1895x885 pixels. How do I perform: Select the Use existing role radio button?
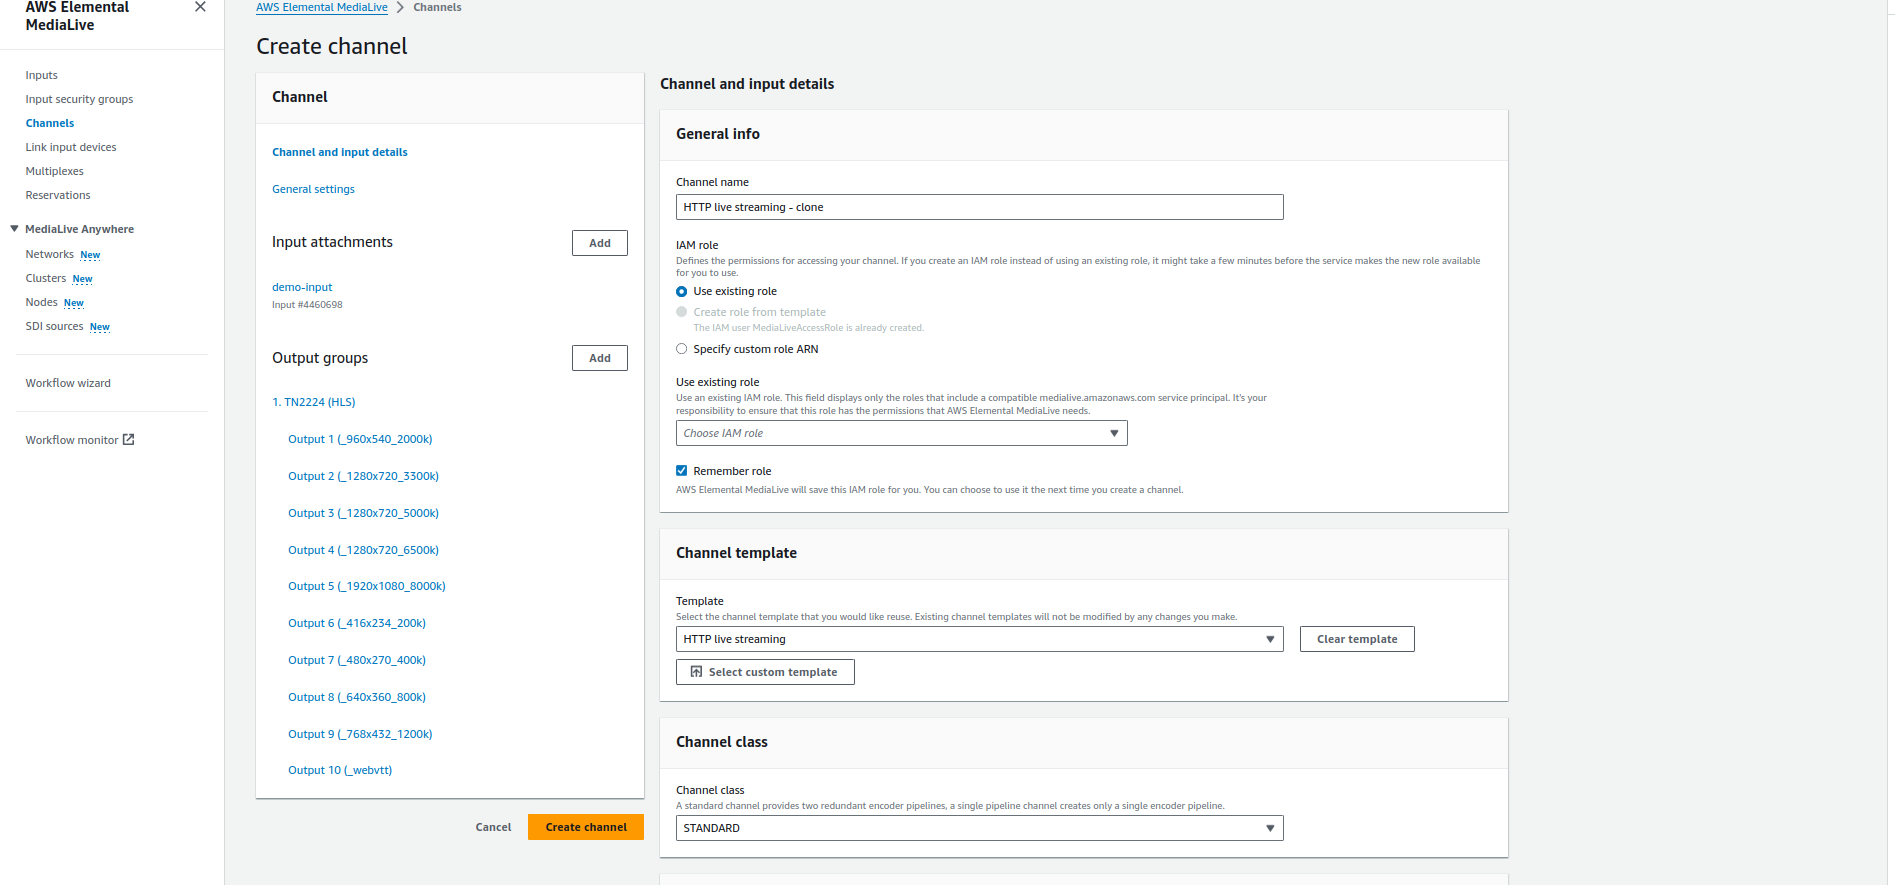click(x=682, y=292)
